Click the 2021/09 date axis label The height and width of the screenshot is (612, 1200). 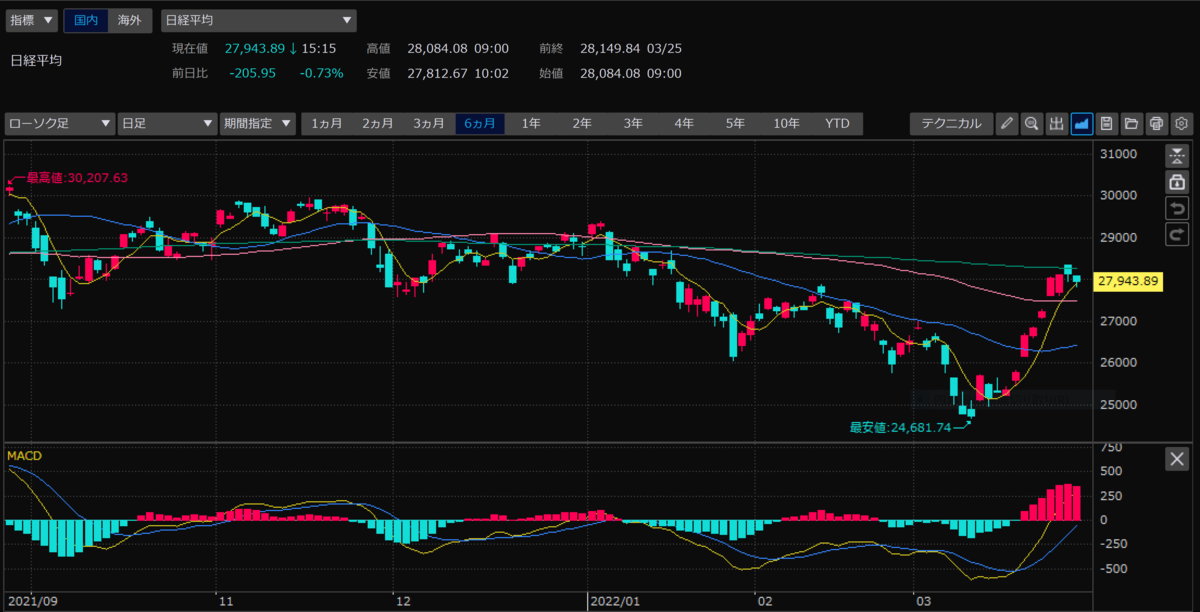[32, 603]
